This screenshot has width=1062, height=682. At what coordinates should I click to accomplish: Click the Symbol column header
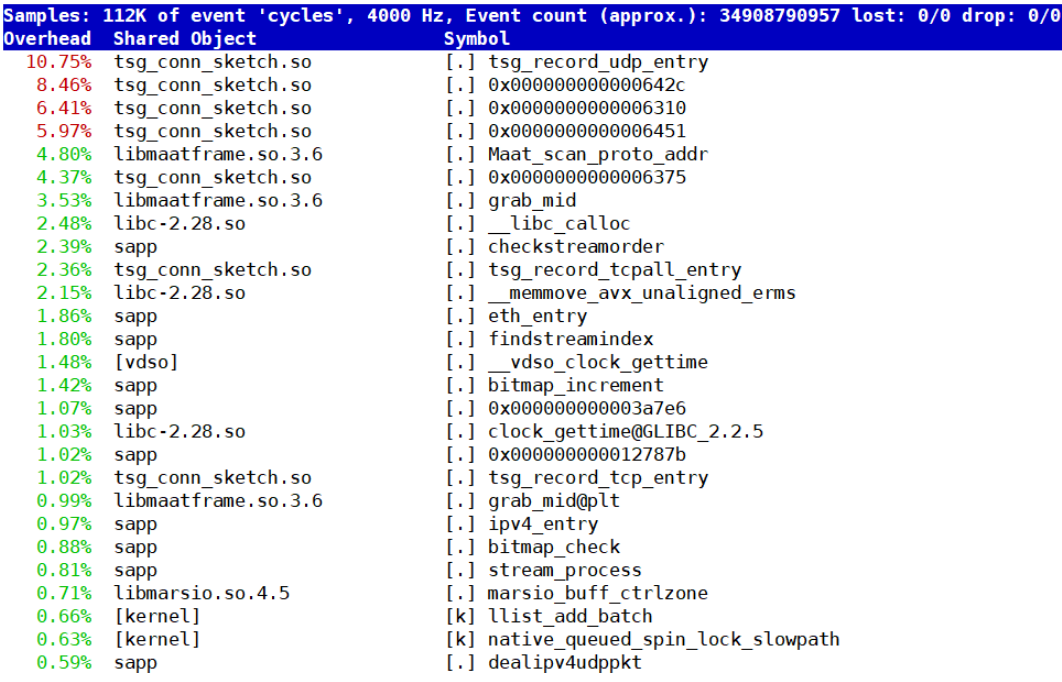click(x=476, y=39)
